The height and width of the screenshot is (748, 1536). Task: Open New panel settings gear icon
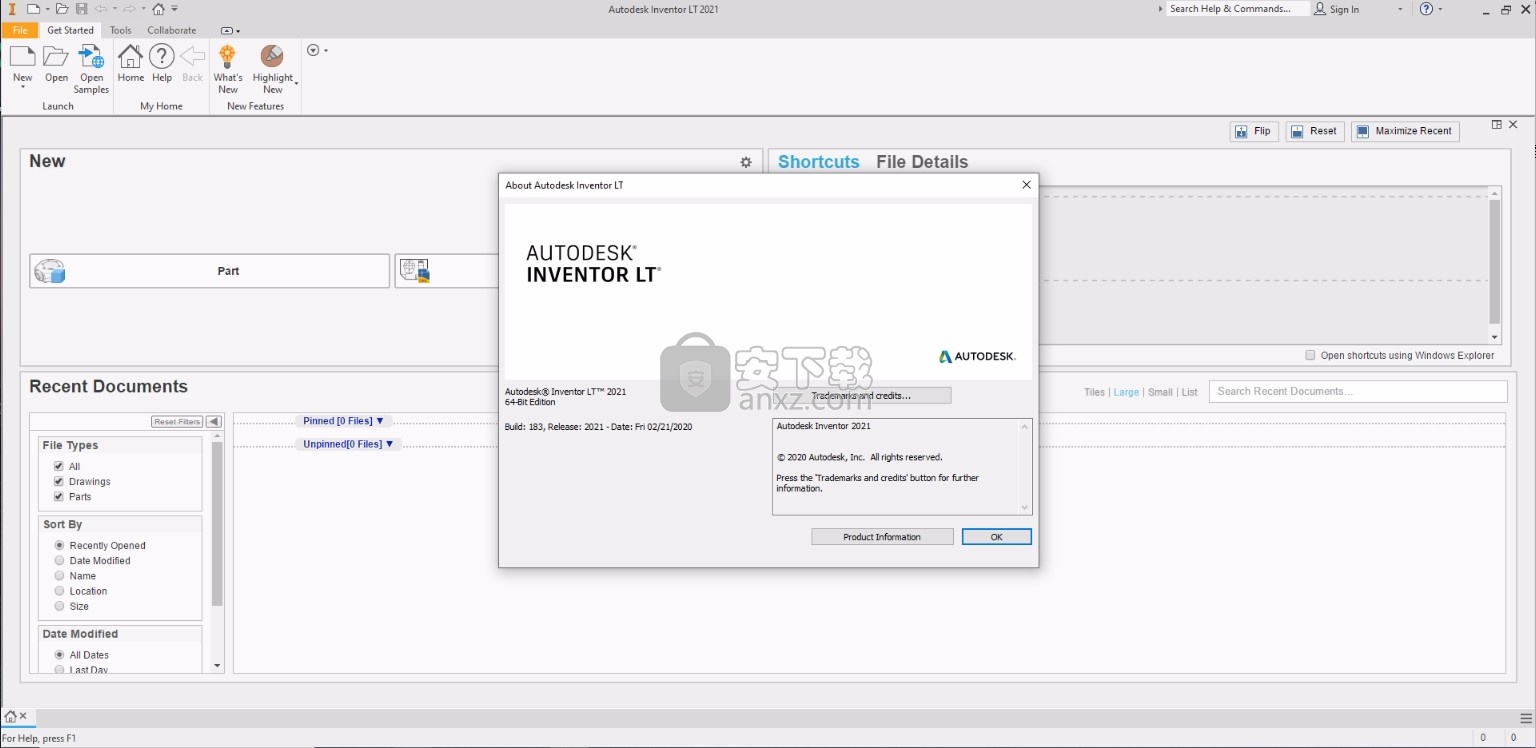click(x=746, y=162)
